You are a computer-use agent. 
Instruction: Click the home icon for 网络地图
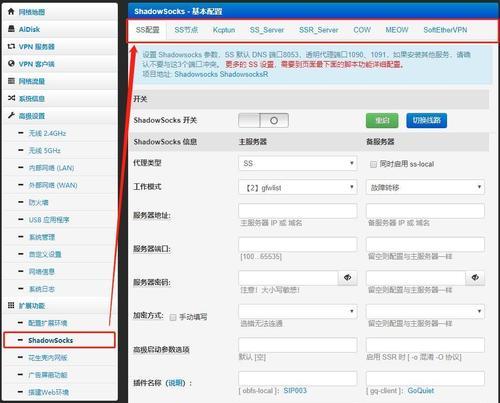pos(11,12)
